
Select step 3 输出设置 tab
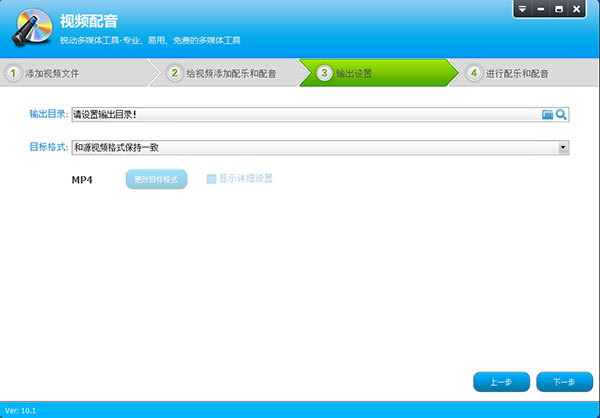(377, 73)
